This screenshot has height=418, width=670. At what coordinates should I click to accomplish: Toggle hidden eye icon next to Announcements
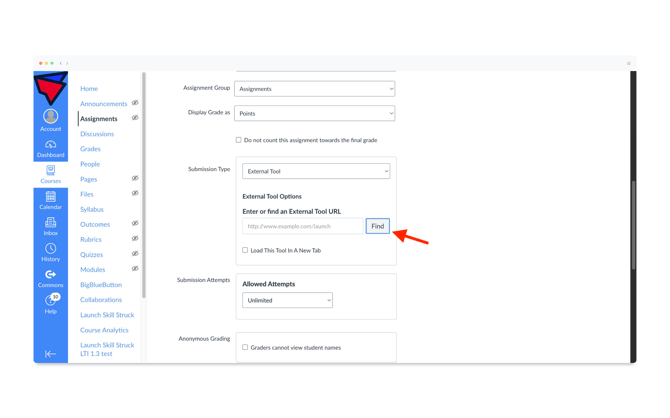(135, 103)
